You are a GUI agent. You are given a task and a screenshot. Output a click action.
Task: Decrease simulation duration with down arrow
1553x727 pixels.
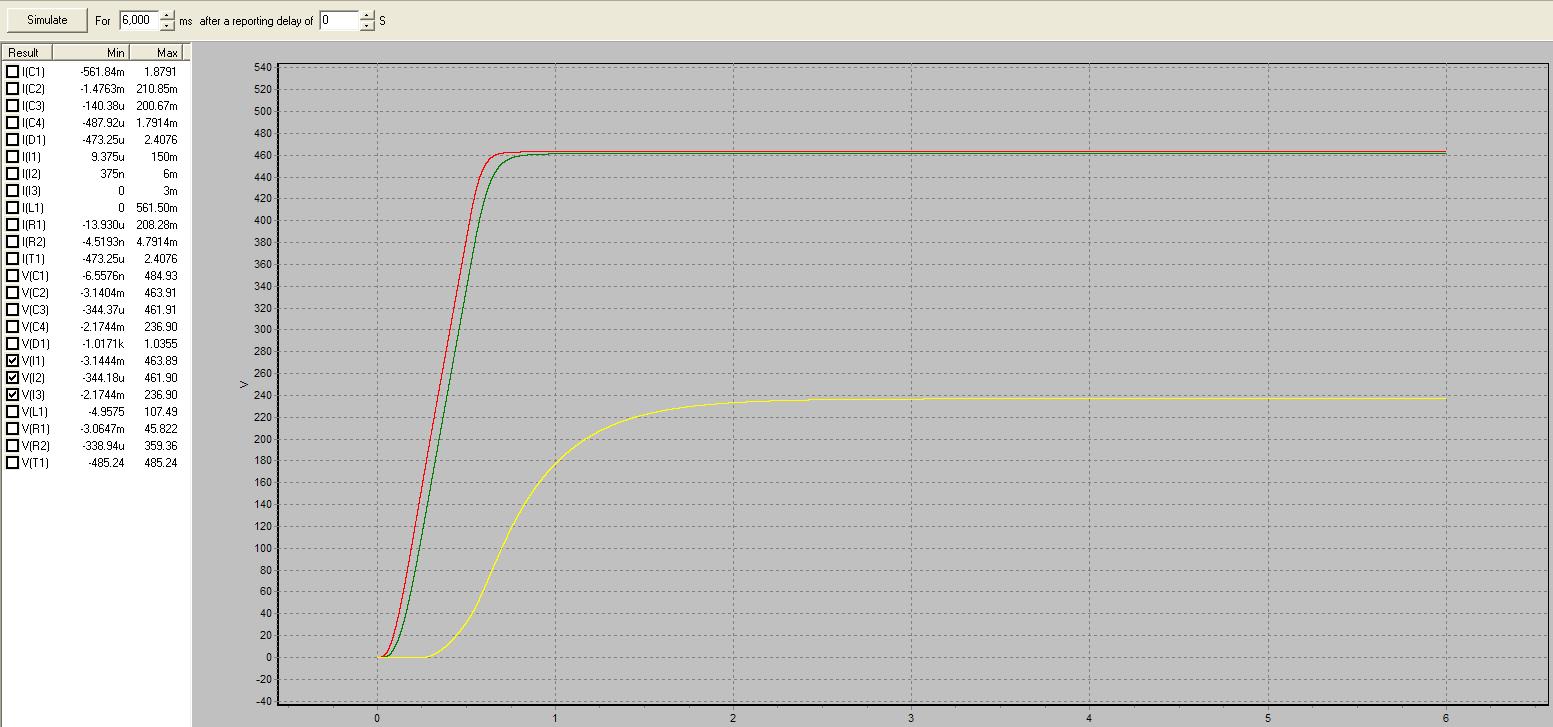[x=166, y=25]
